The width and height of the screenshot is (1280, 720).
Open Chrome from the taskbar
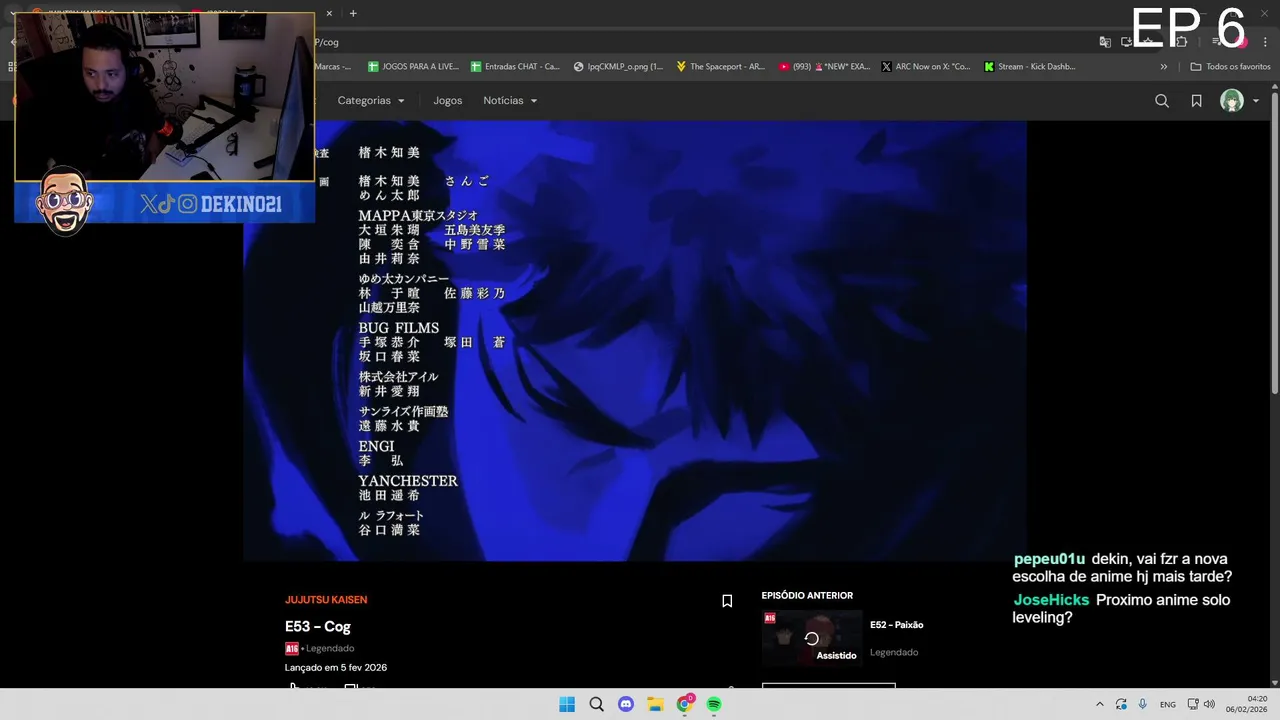(685, 704)
